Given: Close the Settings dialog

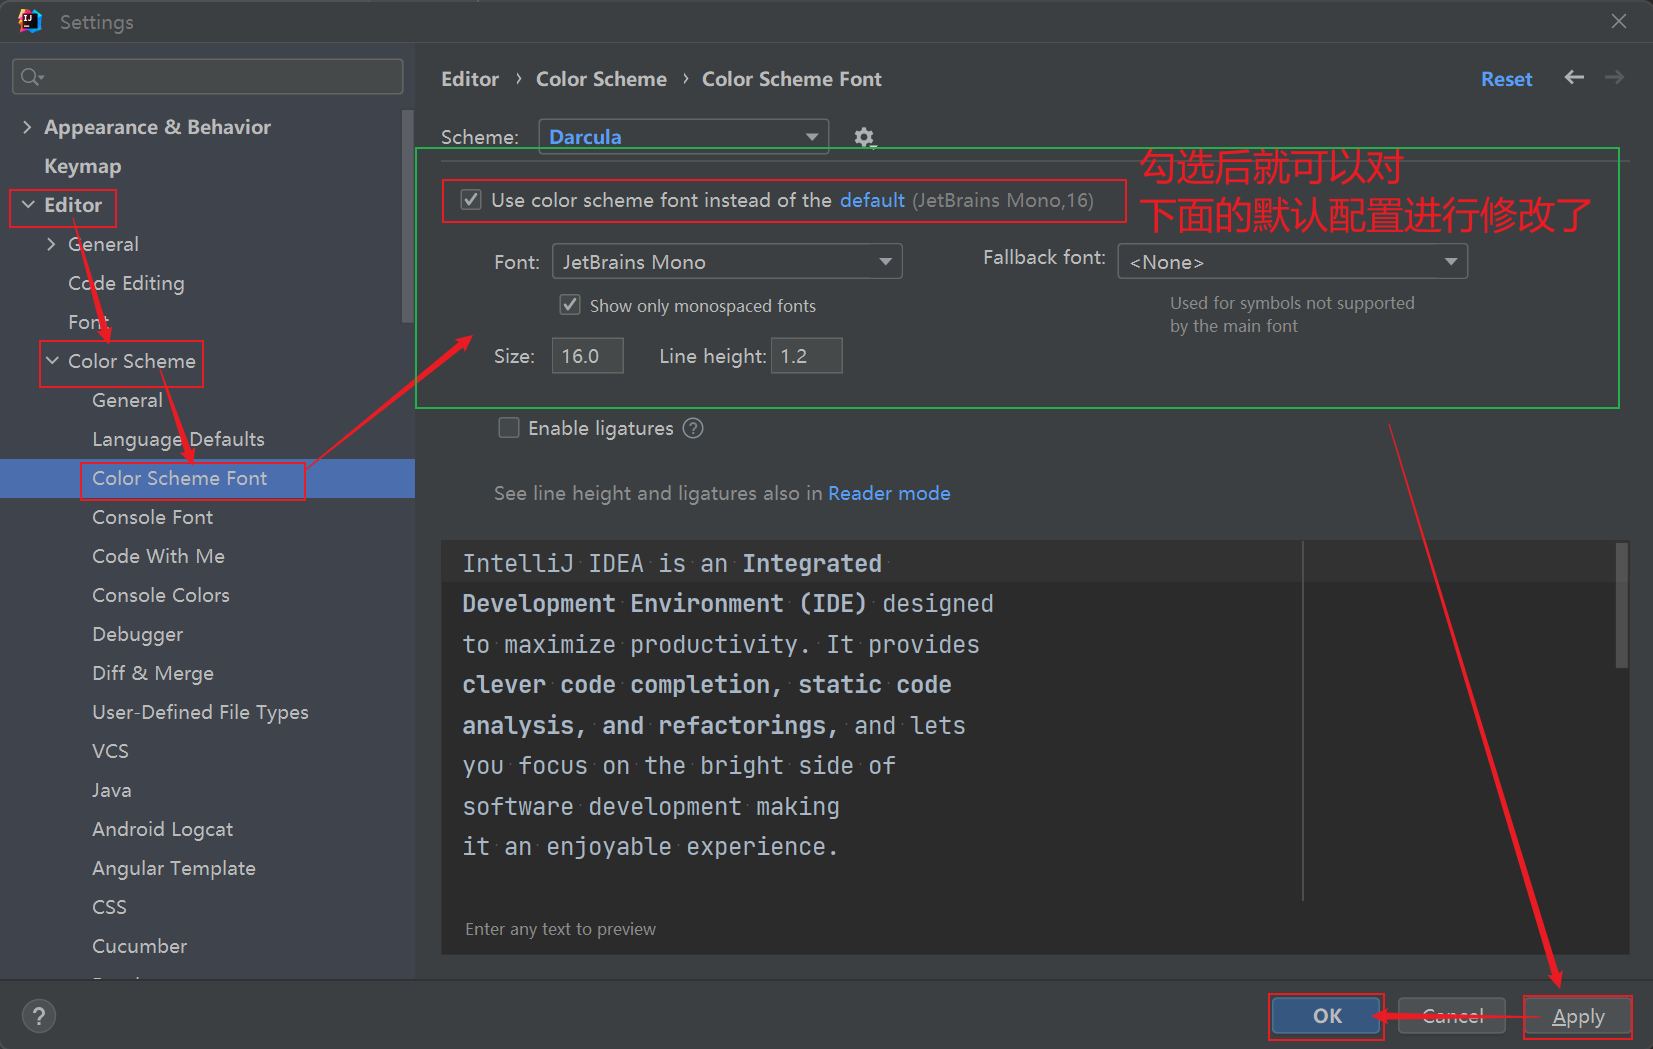Looking at the screenshot, I should coord(1619,21).
